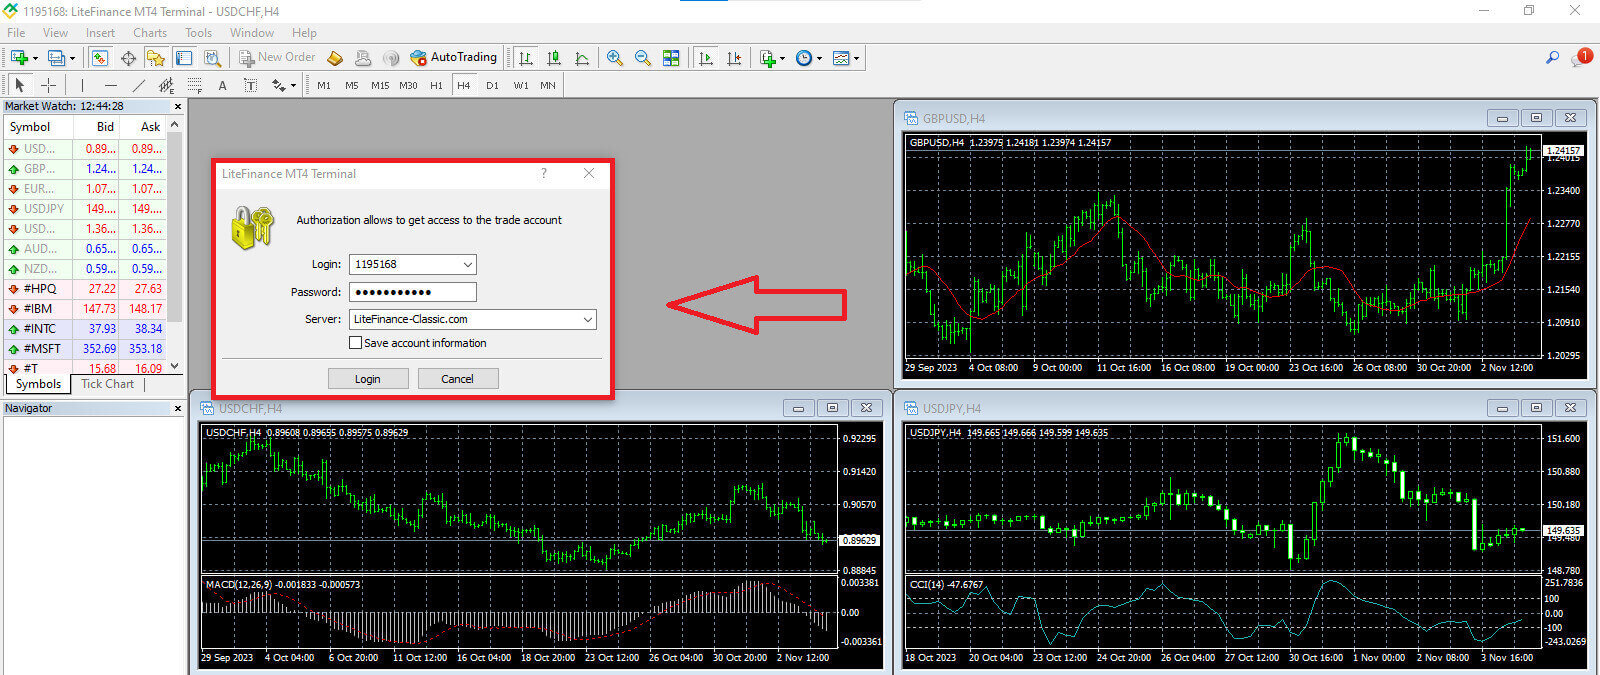Image resolution: width=1600 pixels, height=675 pixels.
Task: Select the text label drawing tool
Action: 222,86
